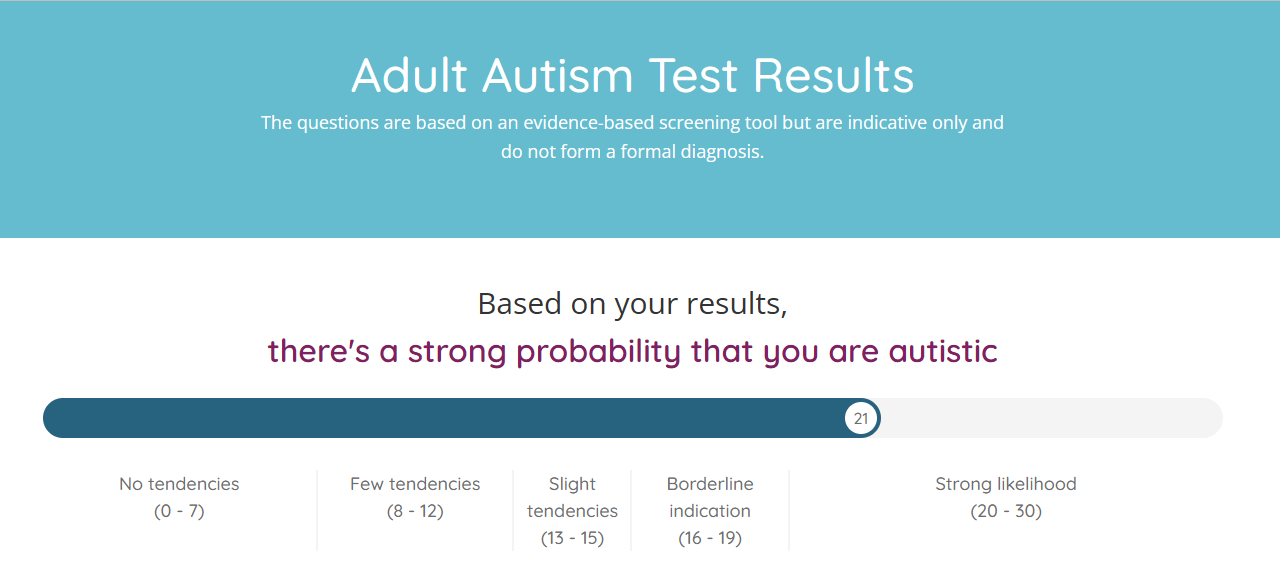Click the score marker showing 21

pyautogui.click(x=861, y=418)
